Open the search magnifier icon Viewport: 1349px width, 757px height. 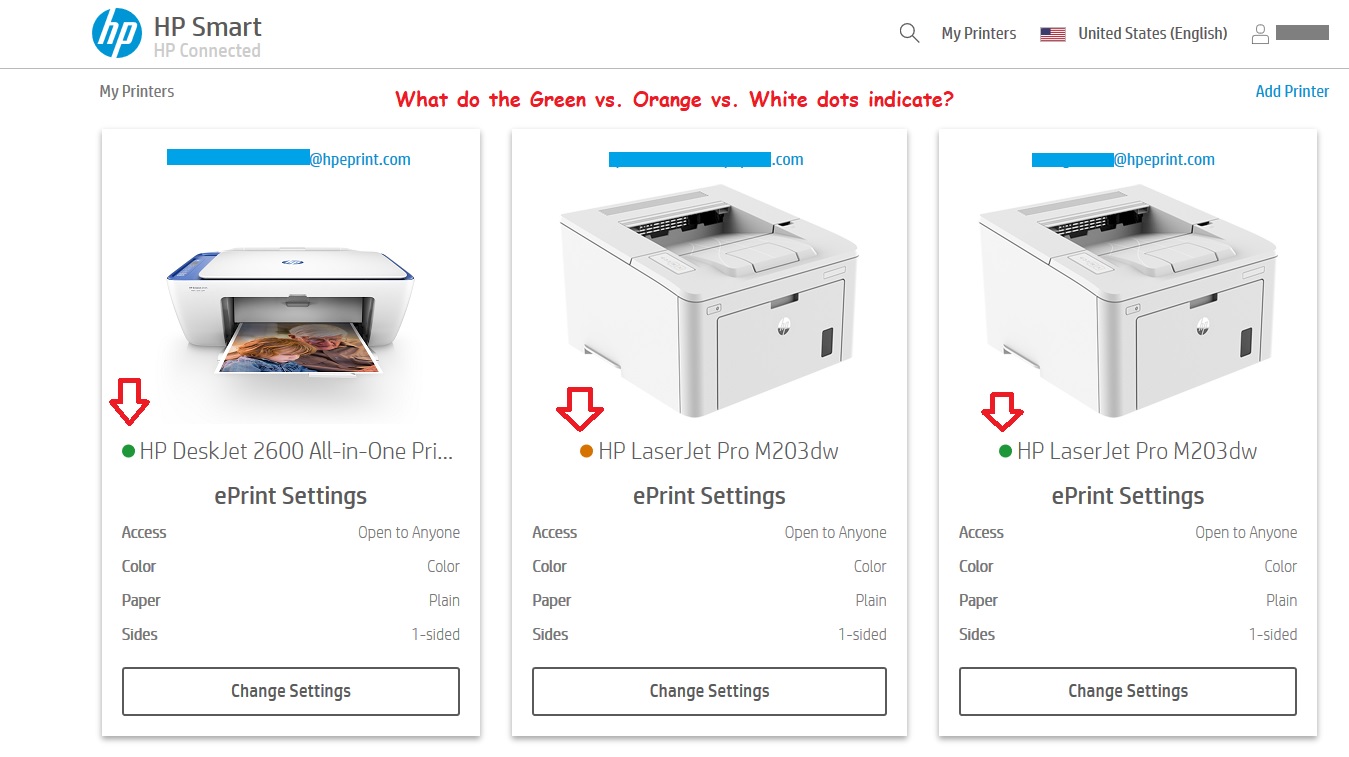click(x=909, y=33)
